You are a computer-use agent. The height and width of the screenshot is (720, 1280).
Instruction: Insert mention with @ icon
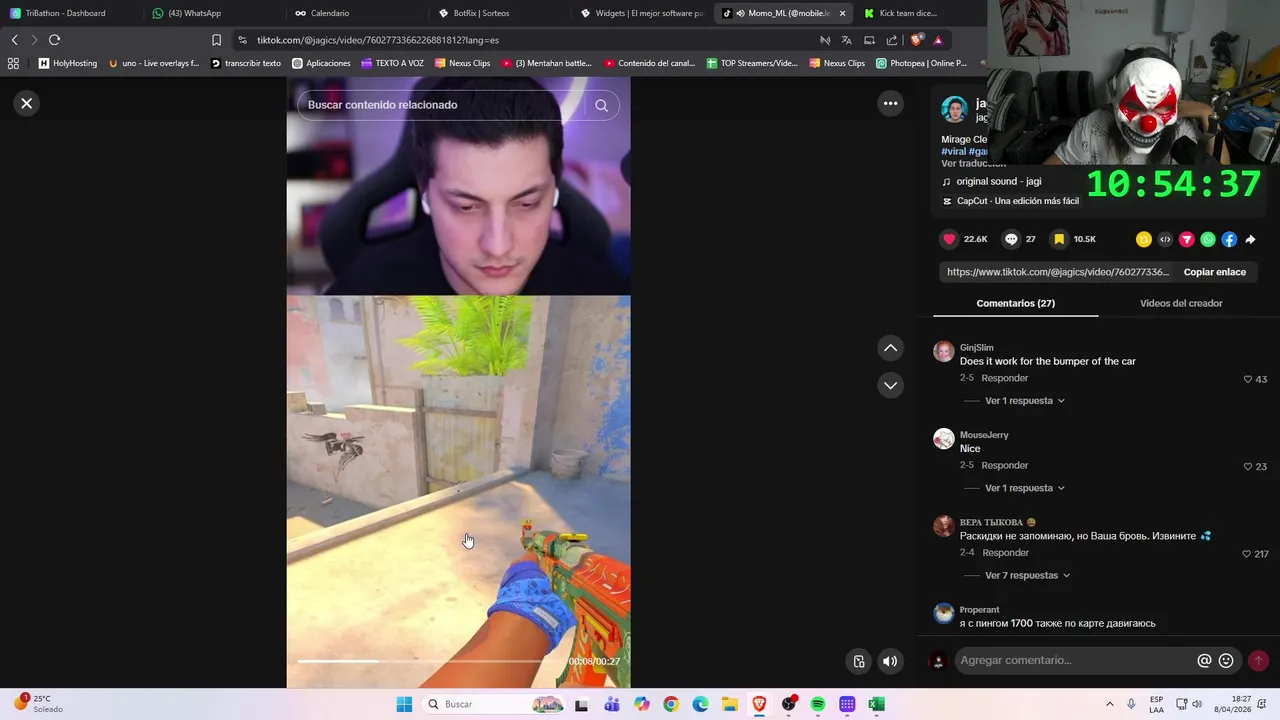point(1205,661)
